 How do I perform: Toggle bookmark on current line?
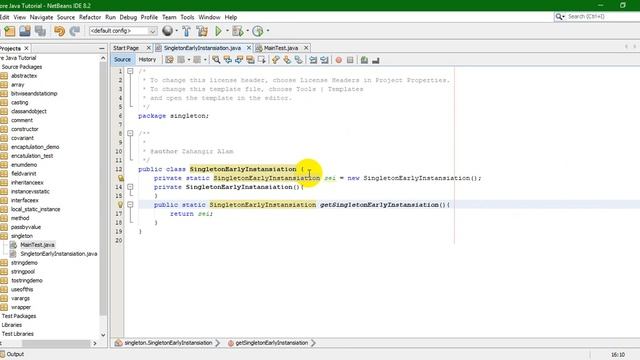pos(299,60)
